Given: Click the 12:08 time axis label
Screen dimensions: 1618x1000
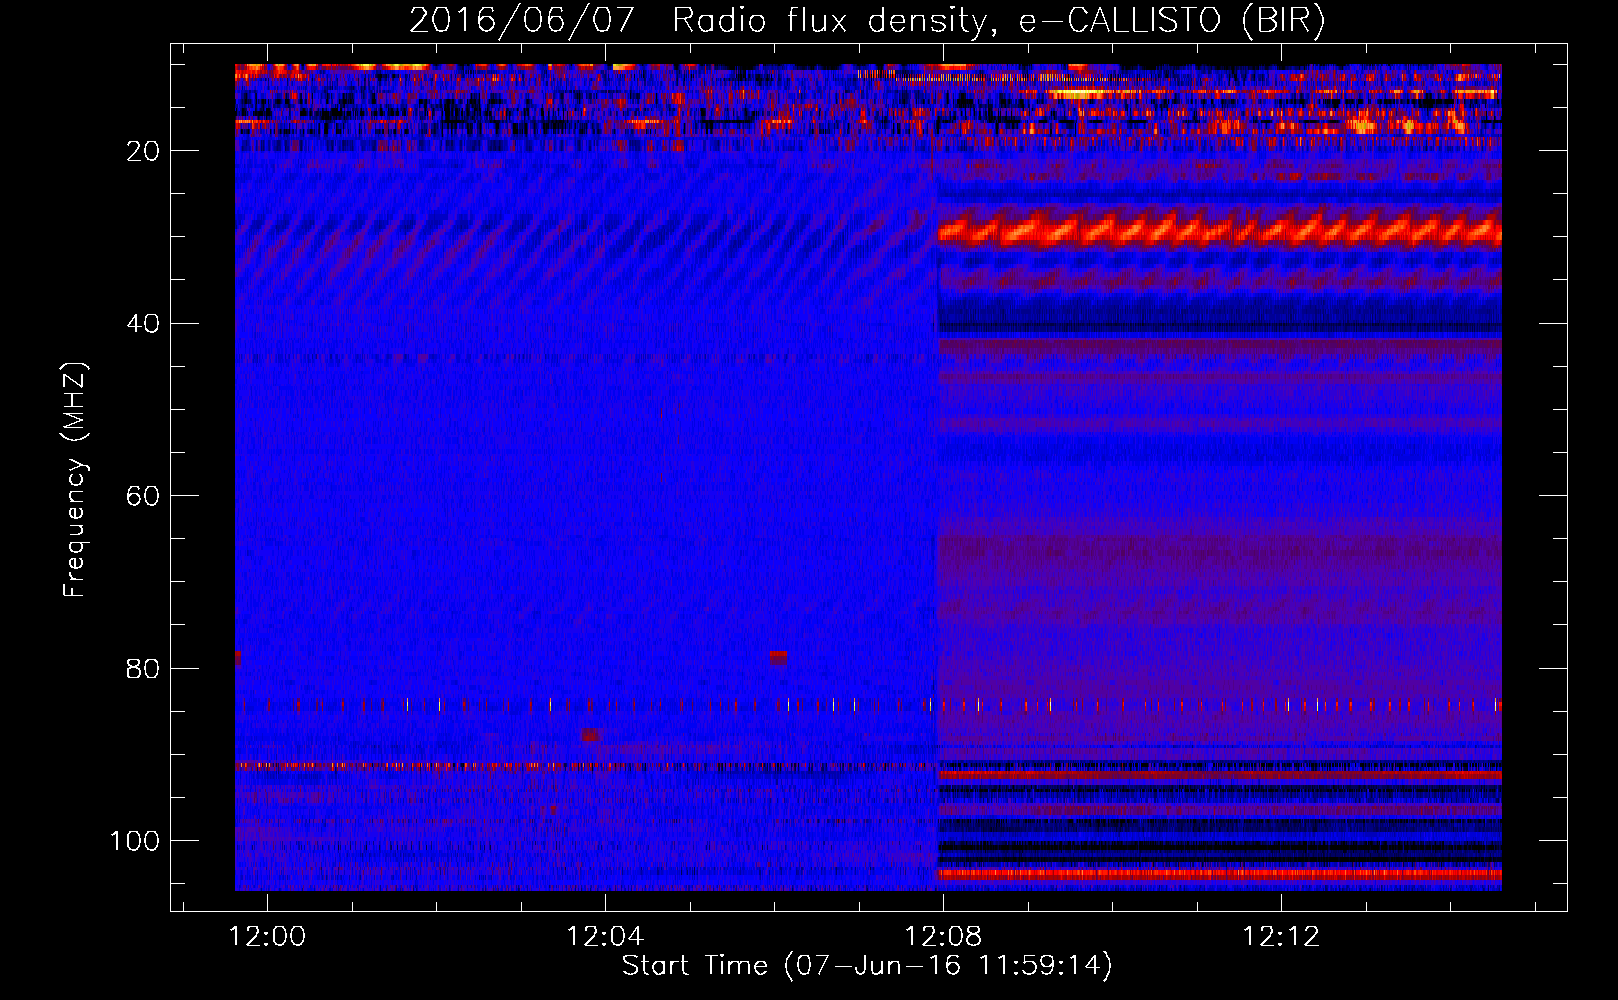Looking at the screenshot, I should (943, 937).
